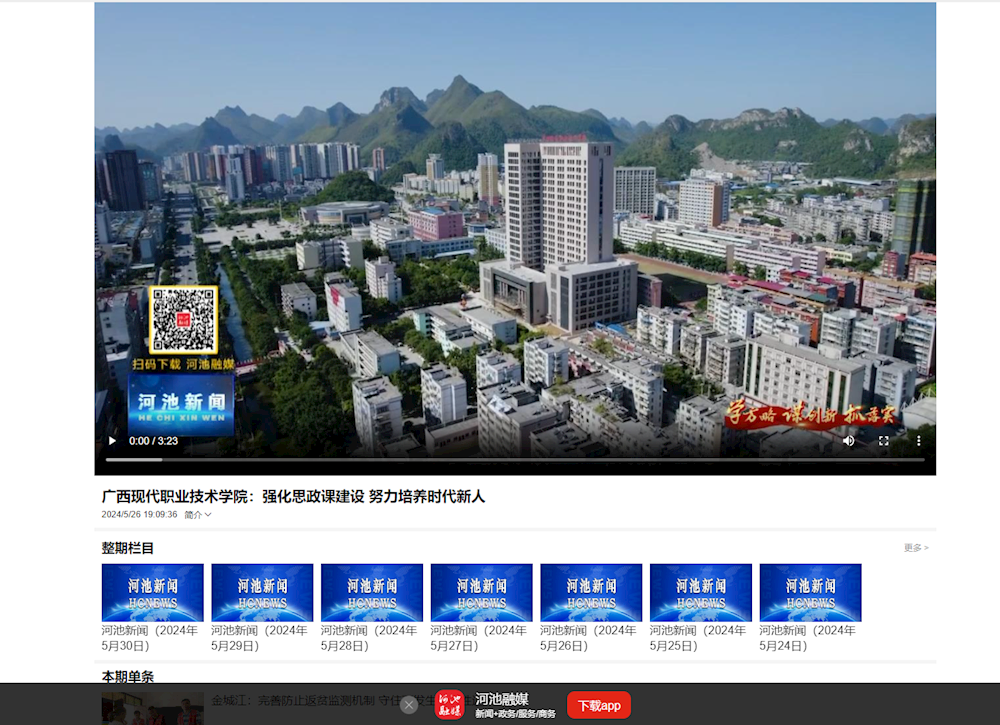Click the red 下载app button
The height and width of the screenshot is (725, 1000).
point(598,705)
